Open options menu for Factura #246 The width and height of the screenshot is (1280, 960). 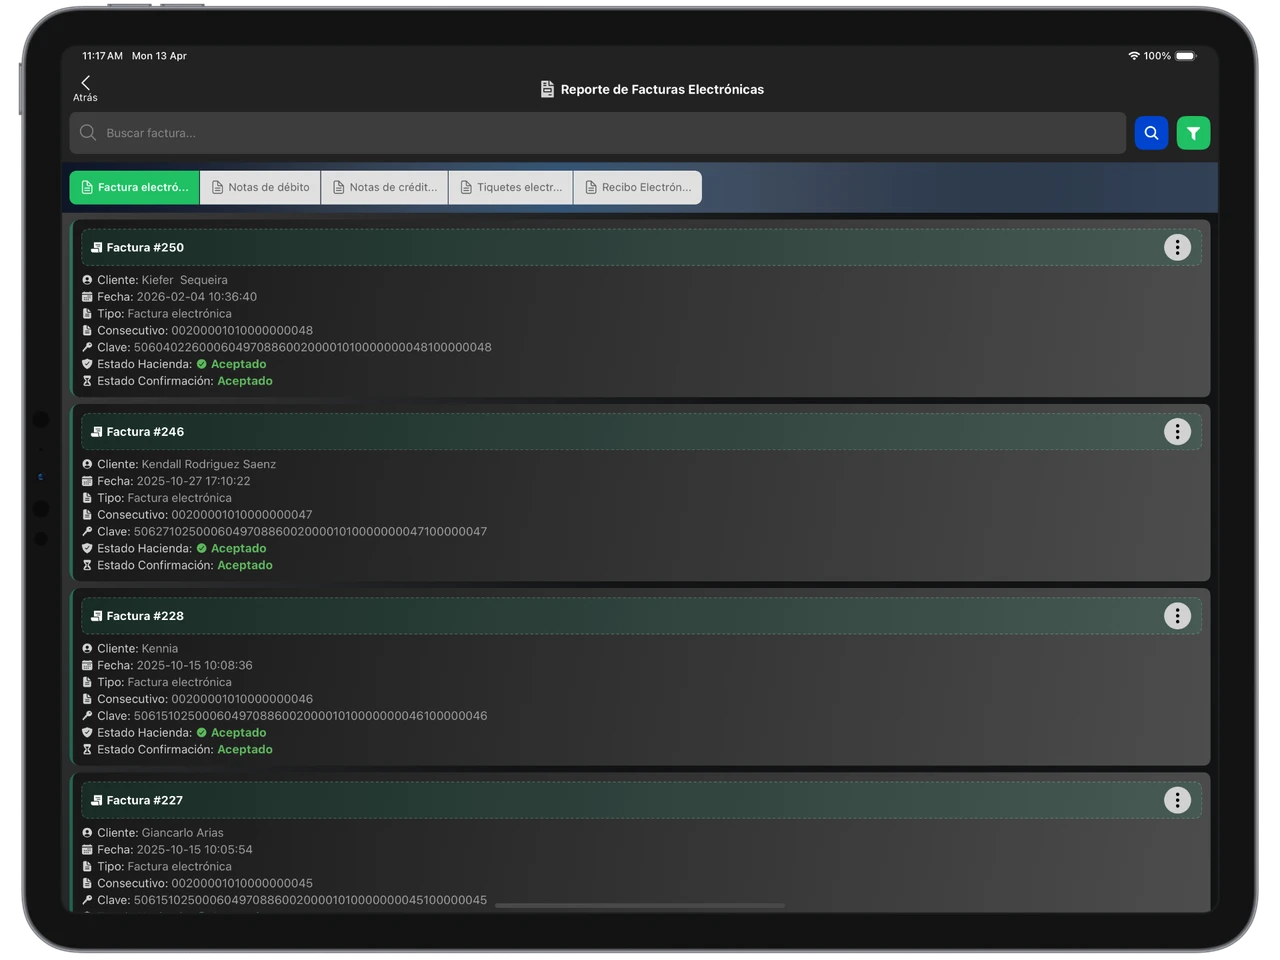pos(1177,431)
